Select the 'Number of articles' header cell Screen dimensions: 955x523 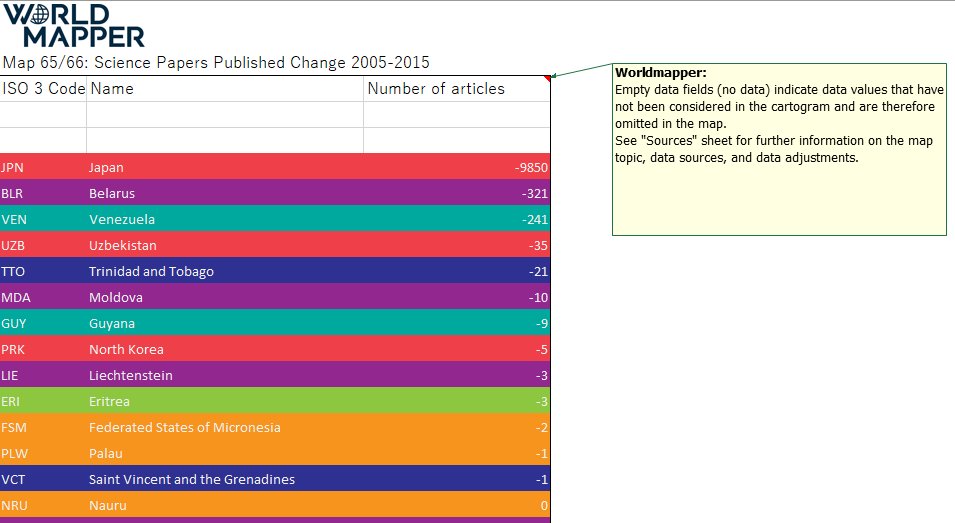point(457,89)
